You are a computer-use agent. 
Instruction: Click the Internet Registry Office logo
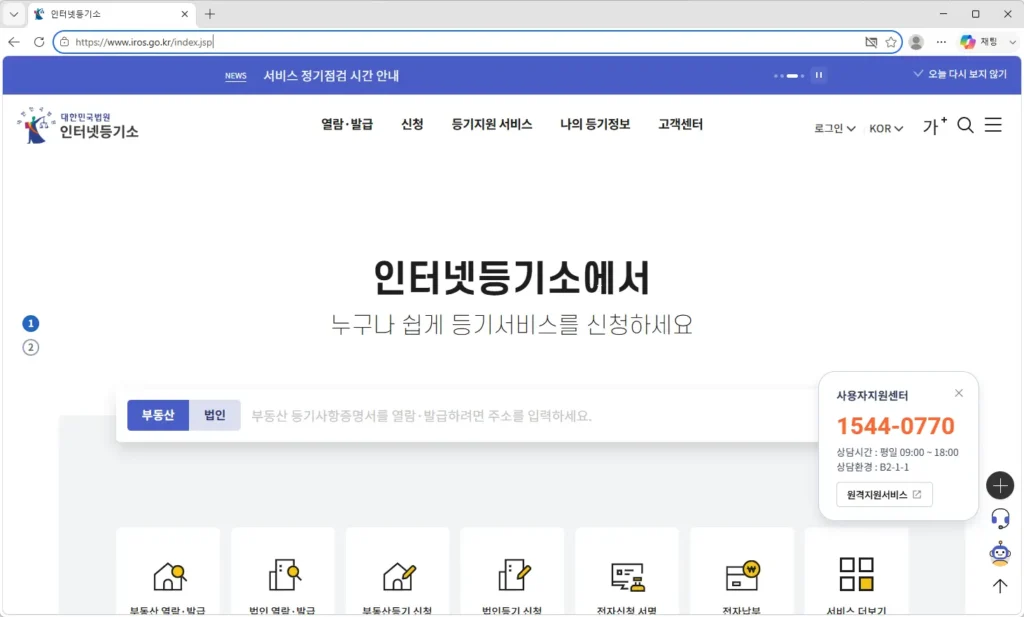coord(78,125)
